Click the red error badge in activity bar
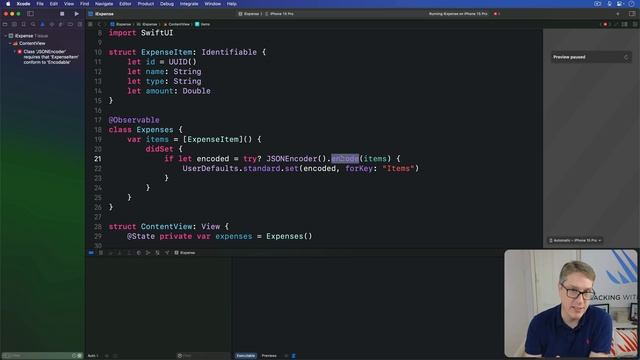The width and height of the screenshot is (640, 360). click(x=497, y=14)
